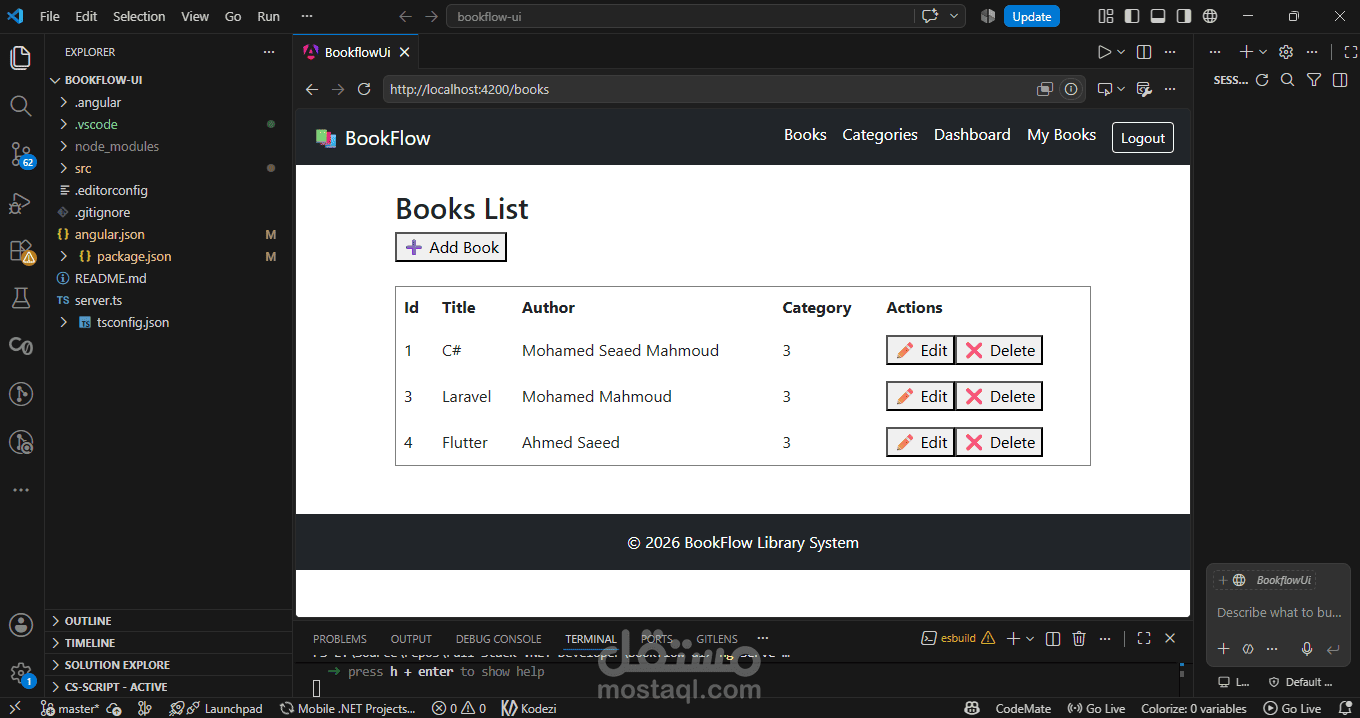
Task: Open the My Books nav link
Action: tap(1061, 135)
